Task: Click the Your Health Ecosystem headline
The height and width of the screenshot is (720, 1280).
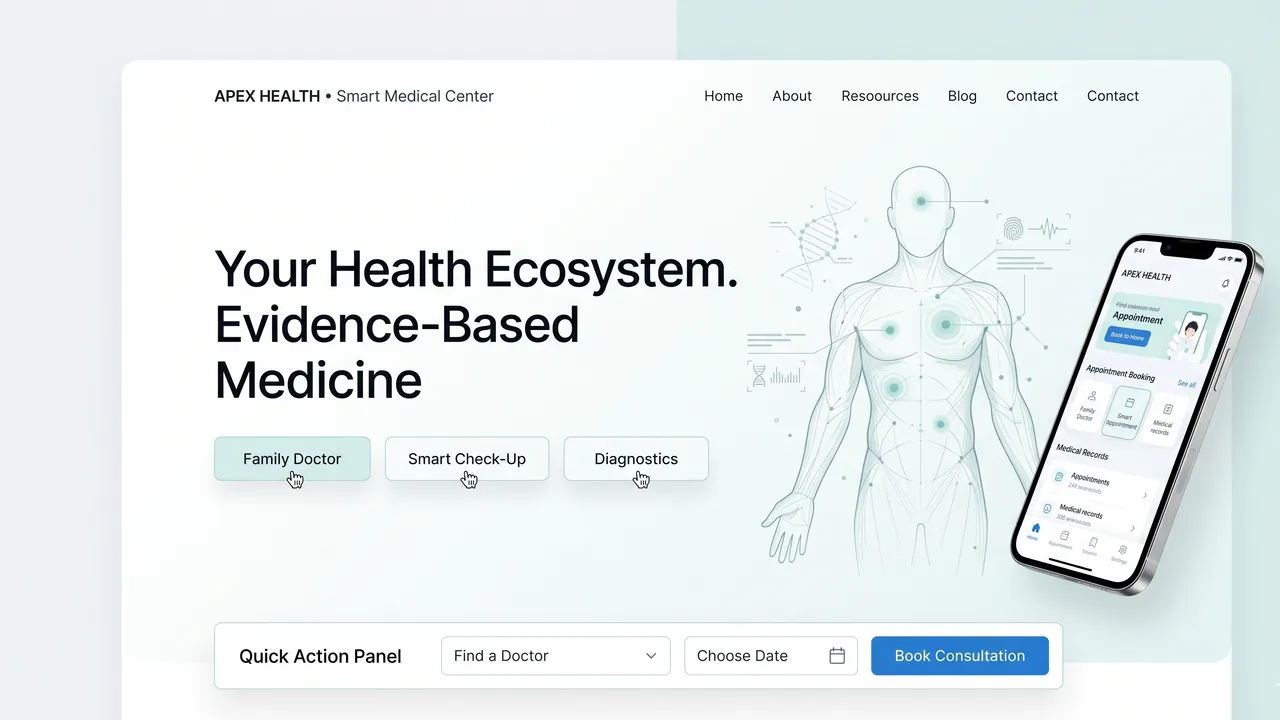Action: click(x=476, y=325)
